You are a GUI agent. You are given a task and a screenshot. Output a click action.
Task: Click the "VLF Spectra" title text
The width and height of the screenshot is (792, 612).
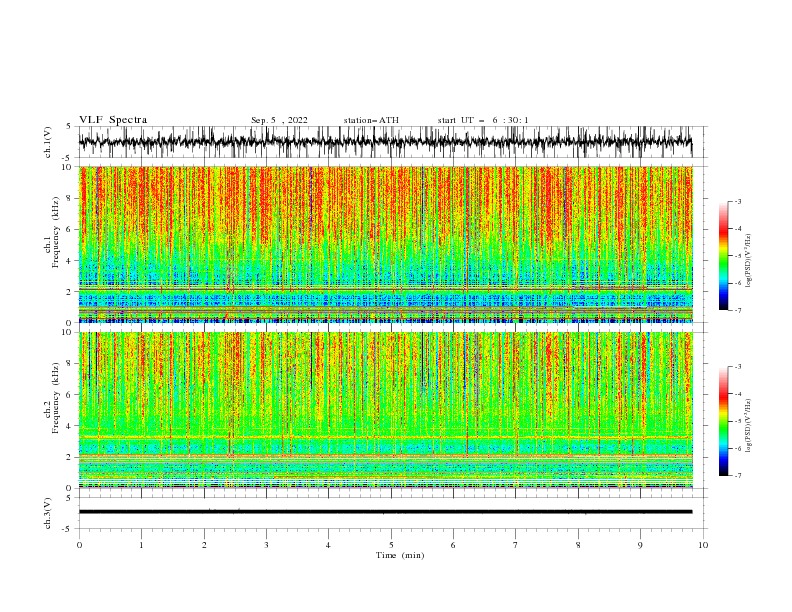click(x=113, y=120)
